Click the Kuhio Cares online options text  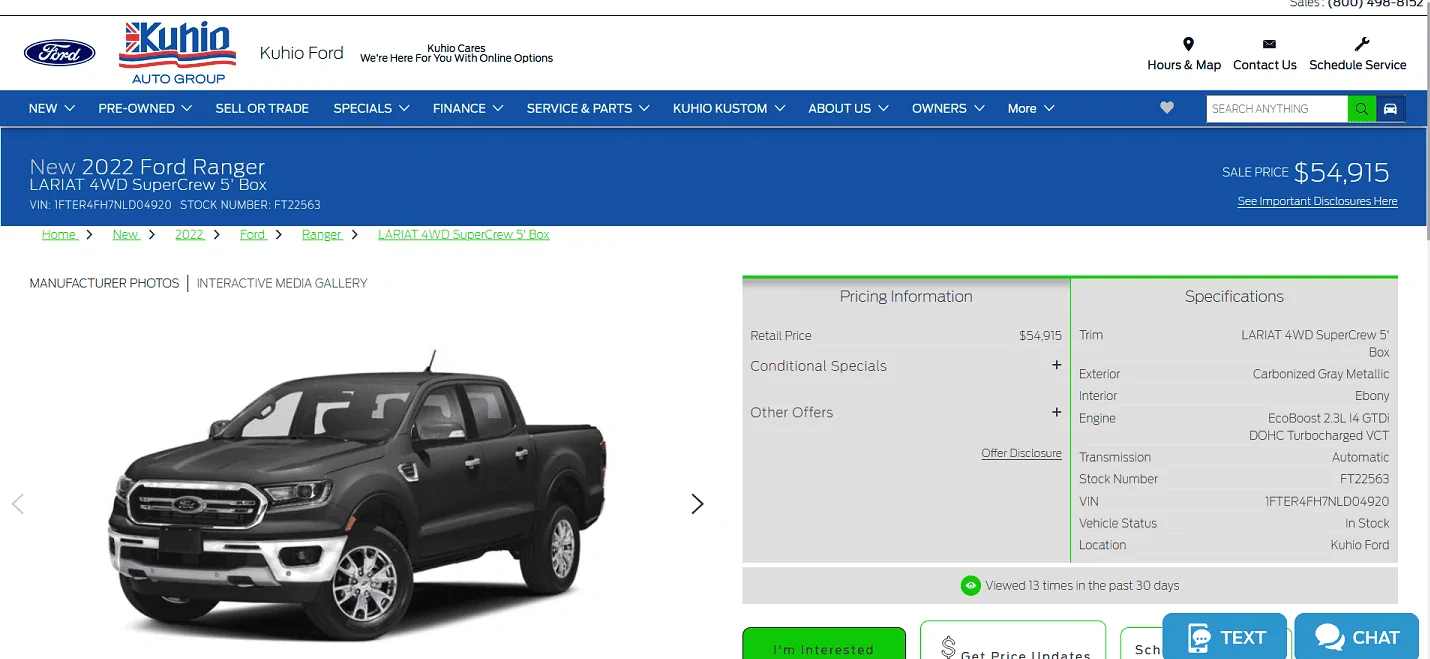[456, 53]
